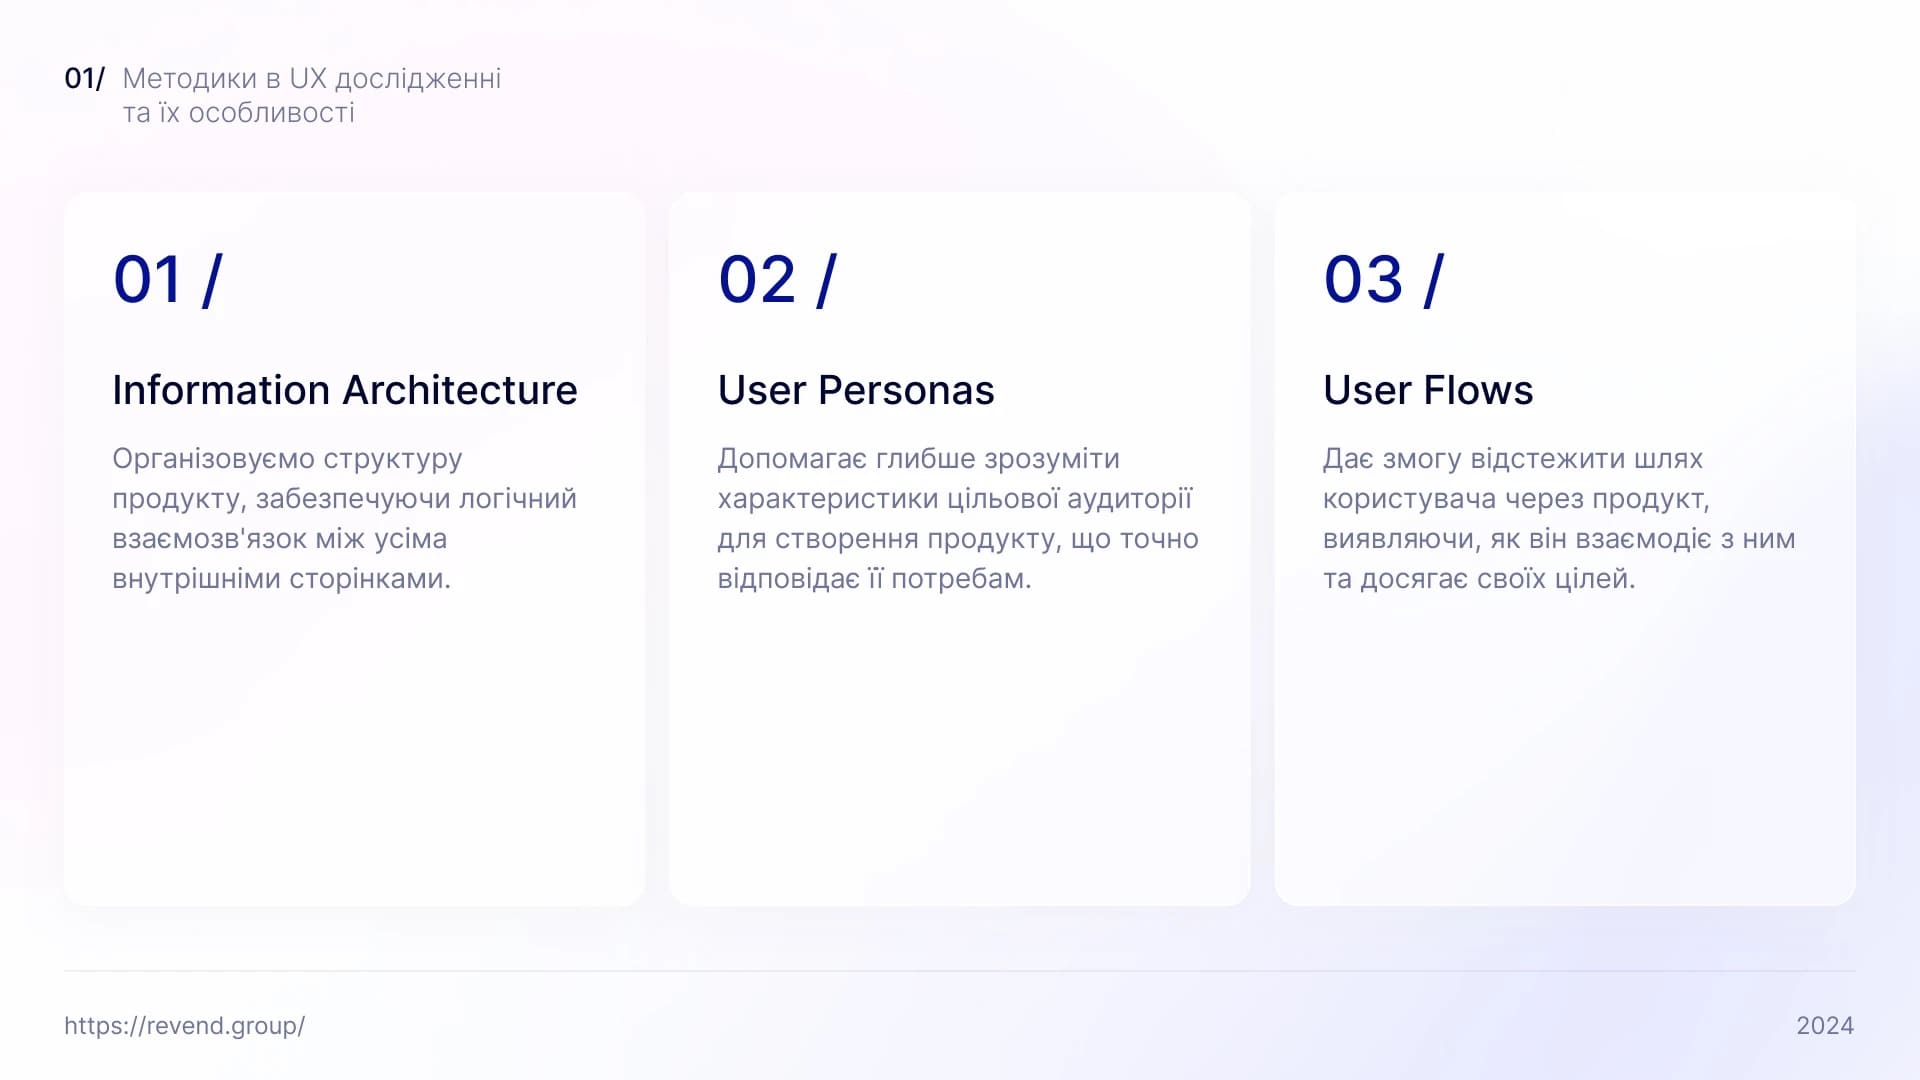Click the User Flows description paragraph
Image resolution: width=1920 pixels, height=1080 pixels.
(1558, 518)
